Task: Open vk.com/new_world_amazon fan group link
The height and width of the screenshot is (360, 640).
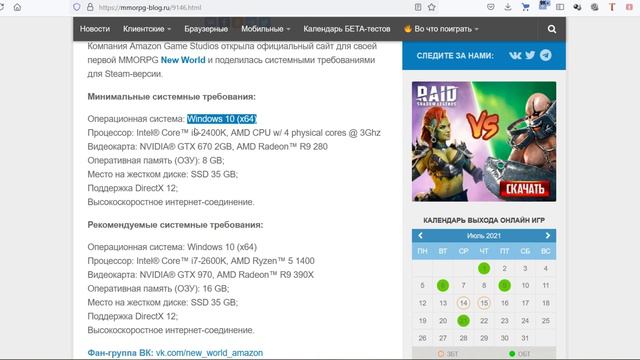Action: [209, 353]
